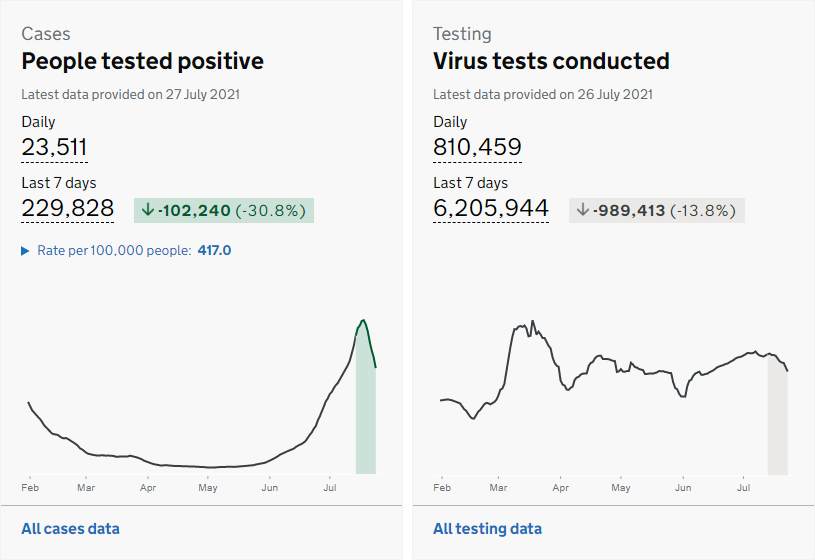Click the grey down arrow in testing change
Image resolution: width=815 pixels, height=560 pixels.
[x=583, y=210]
